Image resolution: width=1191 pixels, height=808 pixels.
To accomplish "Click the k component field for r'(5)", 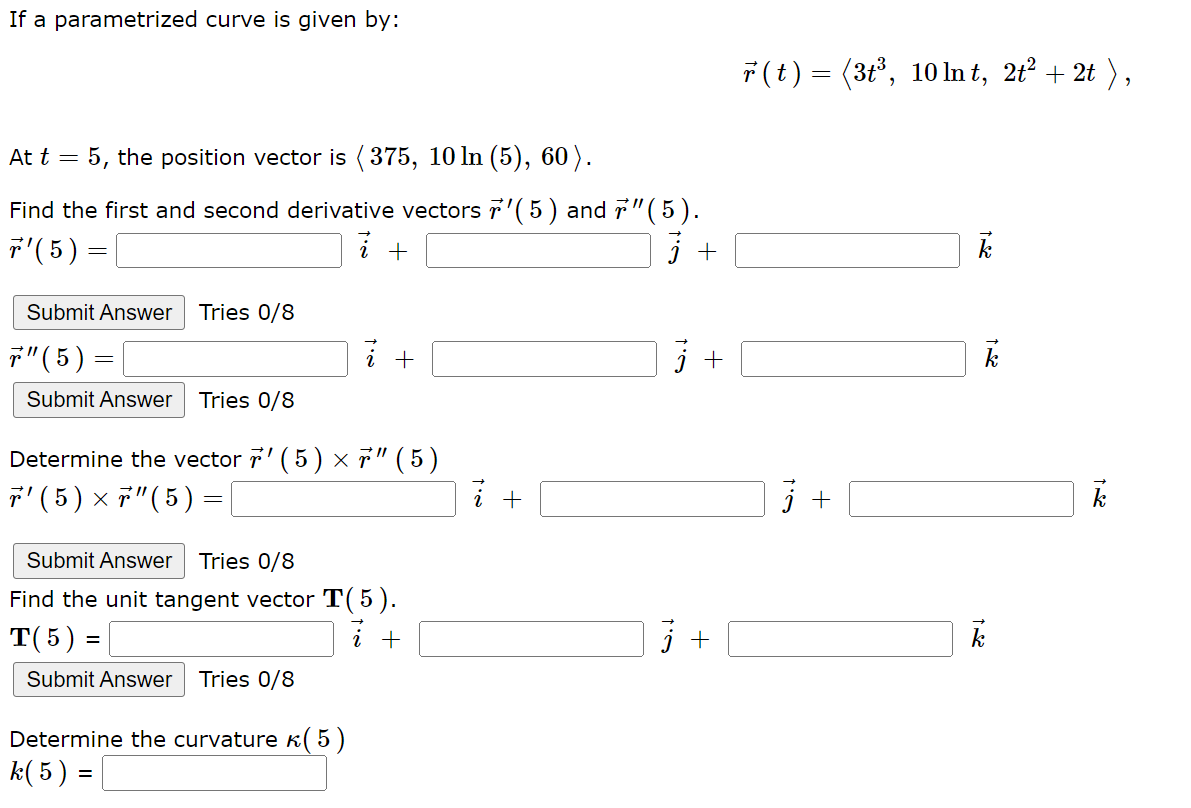I will click(x=846, y=250).
